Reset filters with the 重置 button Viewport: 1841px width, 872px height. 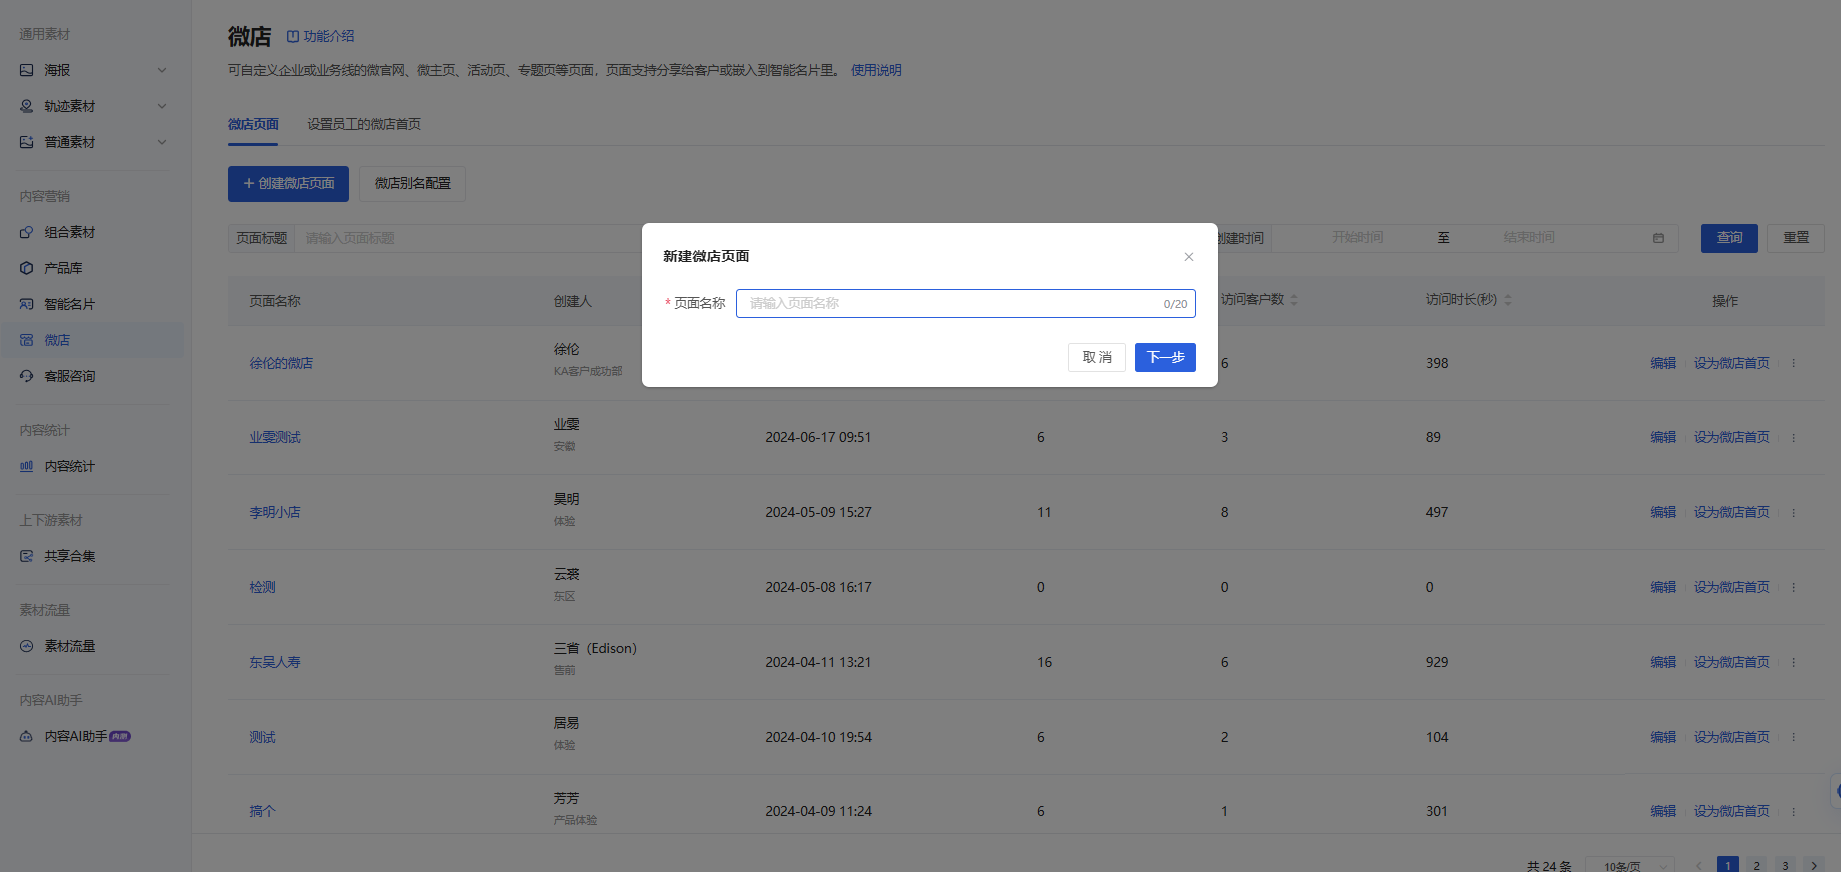[x=1796, y=238]
